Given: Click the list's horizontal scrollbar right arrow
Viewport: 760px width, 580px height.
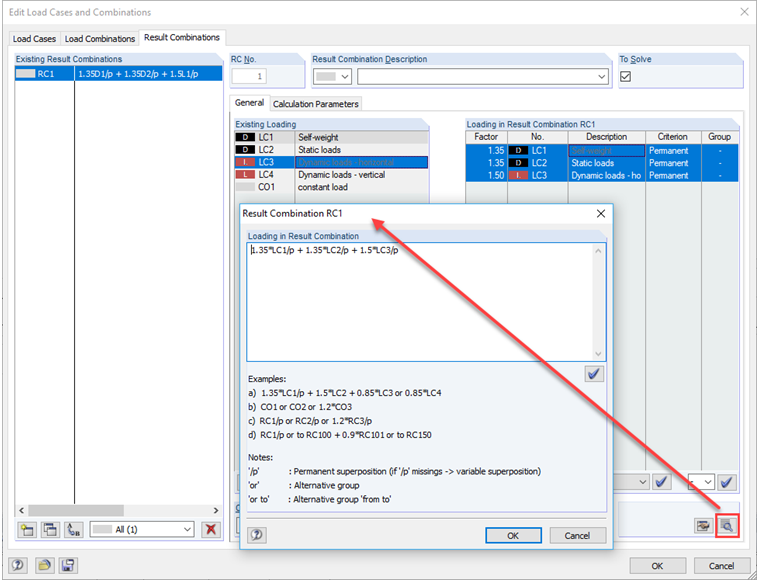Looking at the screenshot, I should click(x=216, y=510).
